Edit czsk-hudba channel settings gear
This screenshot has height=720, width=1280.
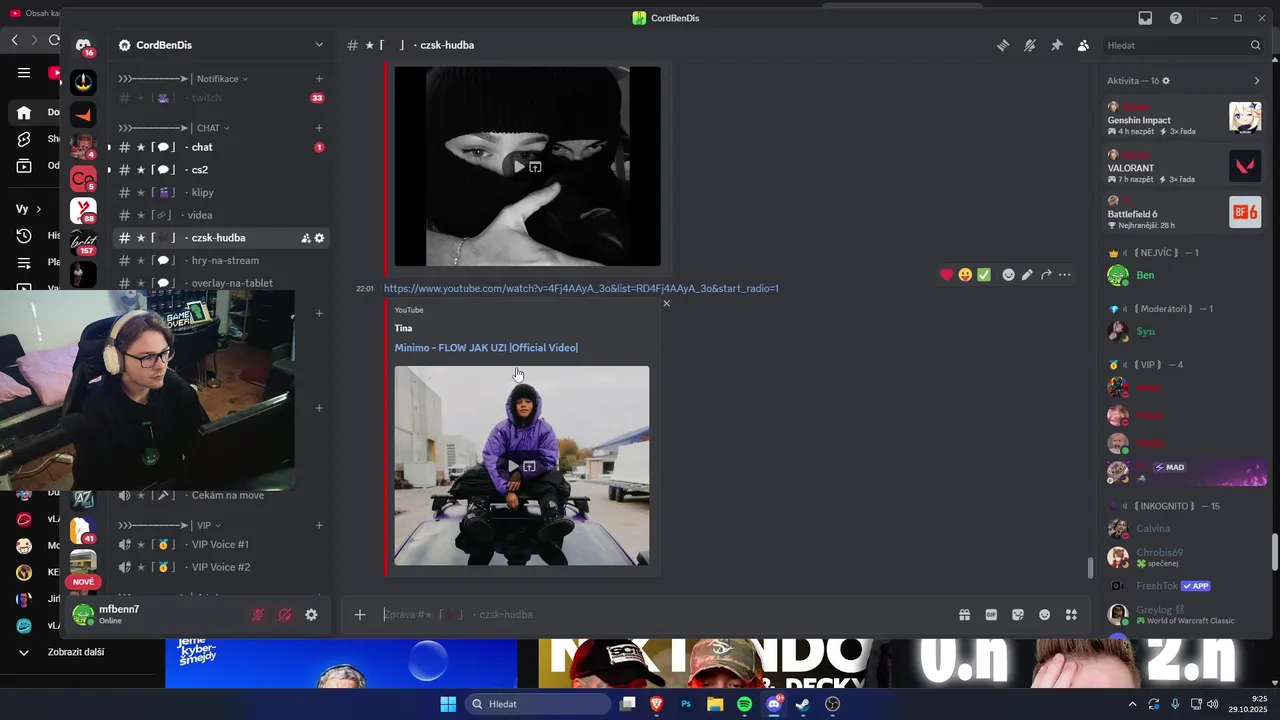coord(320,238)
